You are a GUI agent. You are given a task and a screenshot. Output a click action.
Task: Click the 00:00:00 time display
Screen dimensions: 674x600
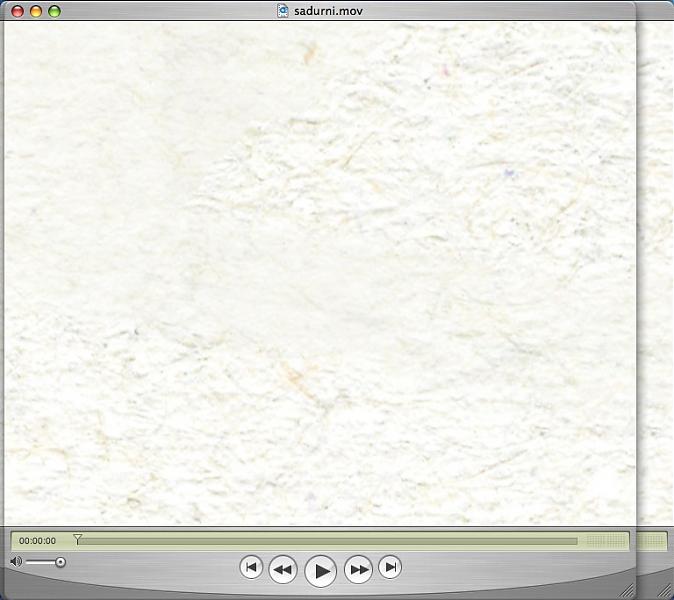pos(37,541)
